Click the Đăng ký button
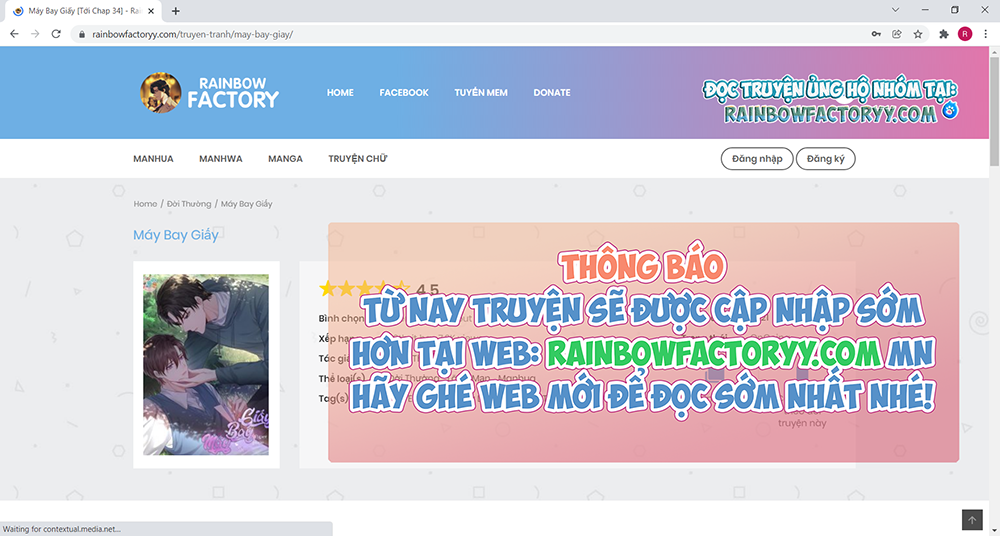 [825, 159]
